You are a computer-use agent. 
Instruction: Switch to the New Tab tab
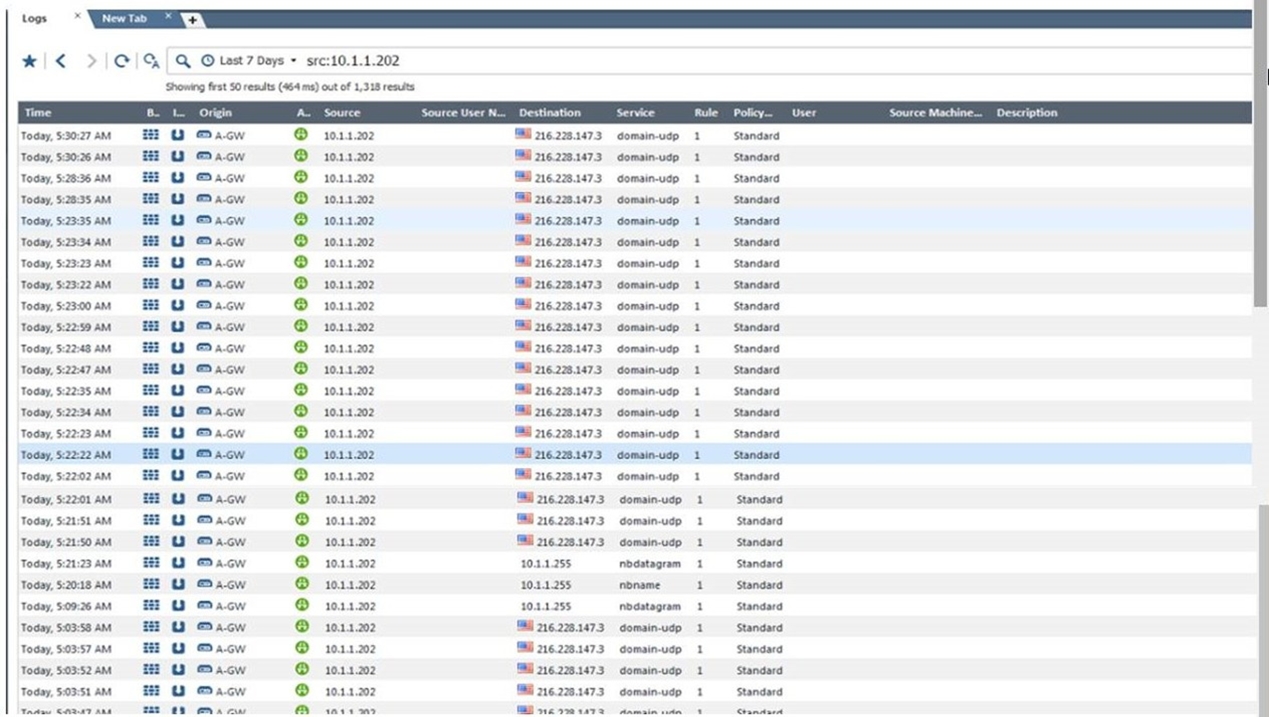tap(125, 18)
